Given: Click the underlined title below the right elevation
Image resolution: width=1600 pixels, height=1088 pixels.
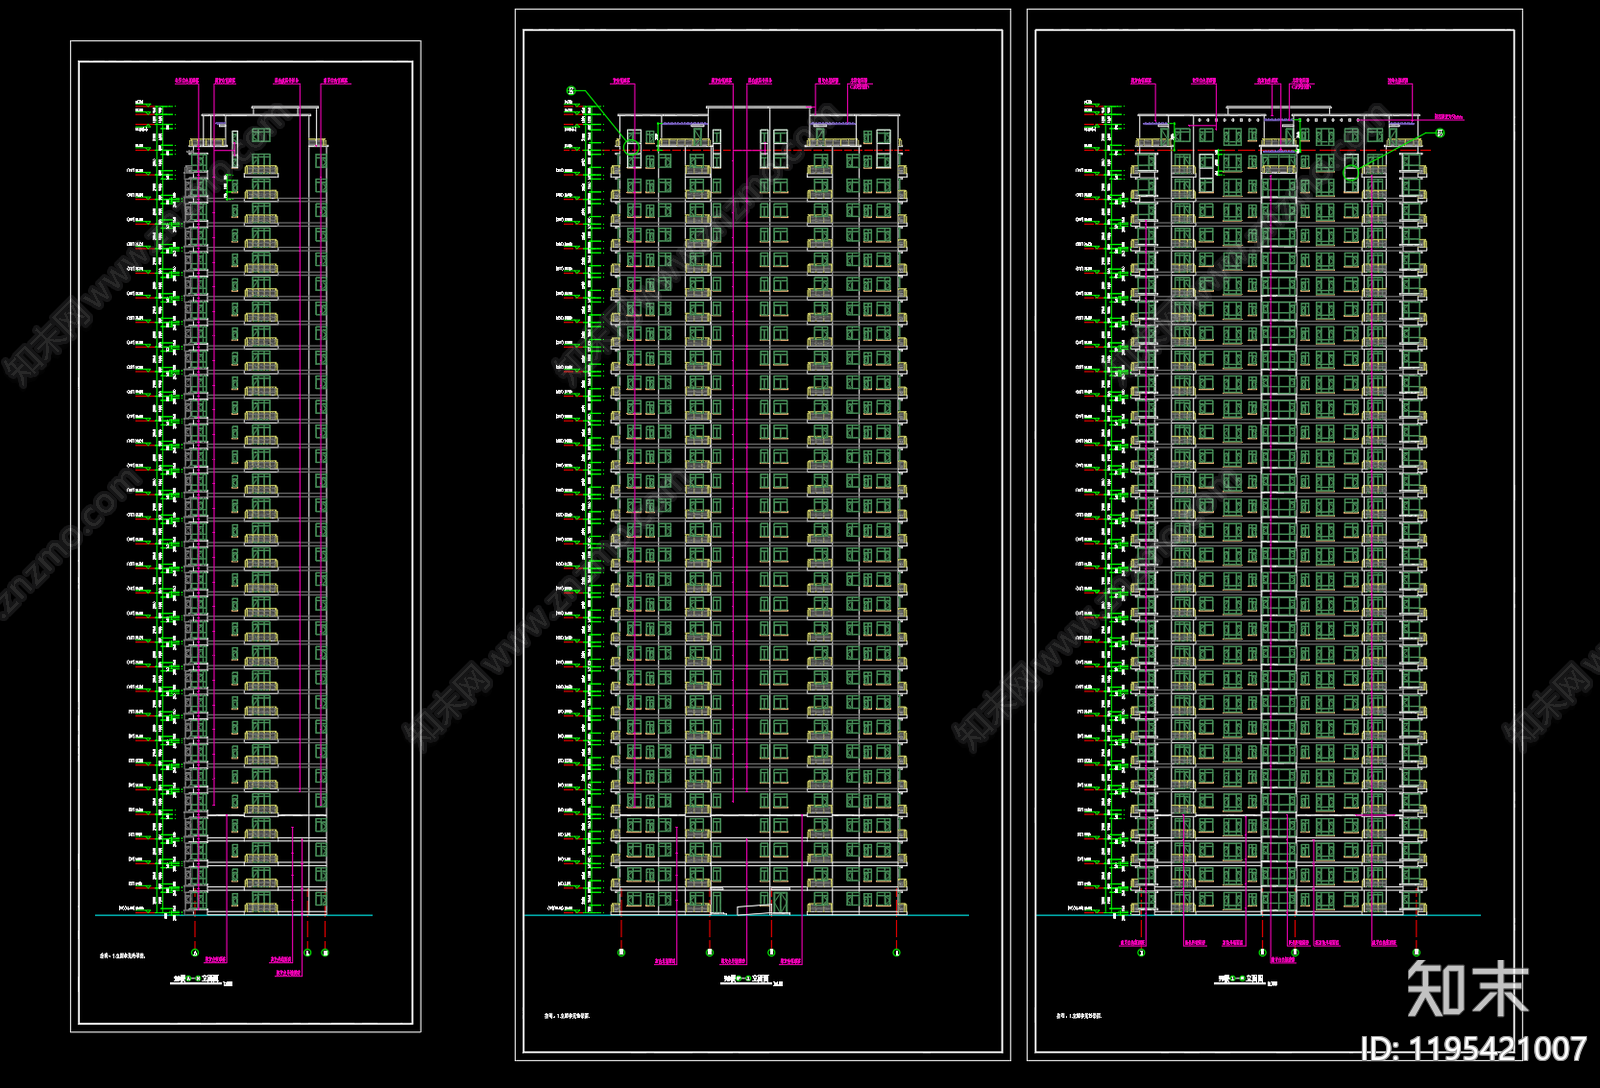Looking at the screenshot, I should pos(1241,980).
